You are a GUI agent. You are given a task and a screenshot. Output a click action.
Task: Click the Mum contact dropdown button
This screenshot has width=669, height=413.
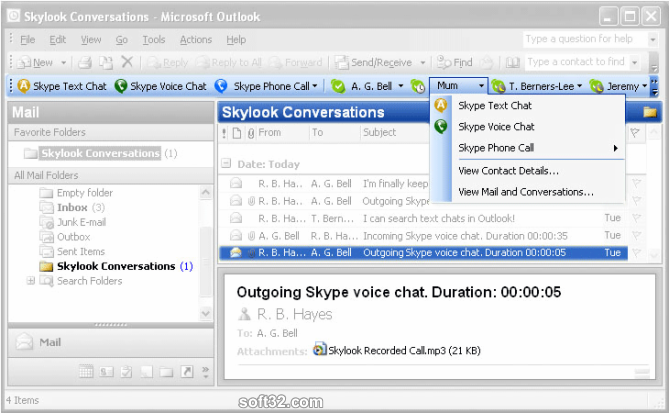pyautogui.click(x=481, y=86)
